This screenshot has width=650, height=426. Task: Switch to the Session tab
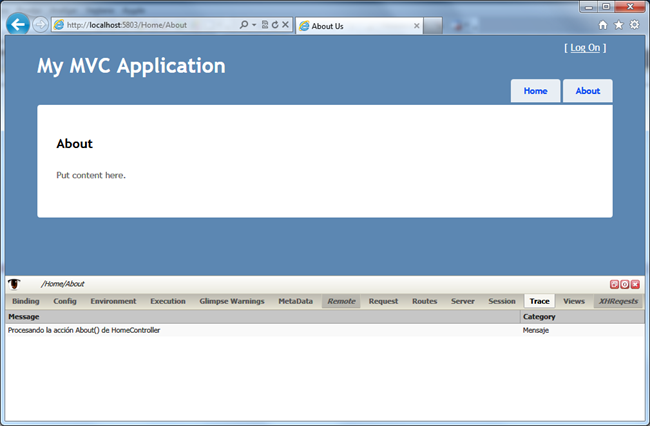tap(502, 301)
